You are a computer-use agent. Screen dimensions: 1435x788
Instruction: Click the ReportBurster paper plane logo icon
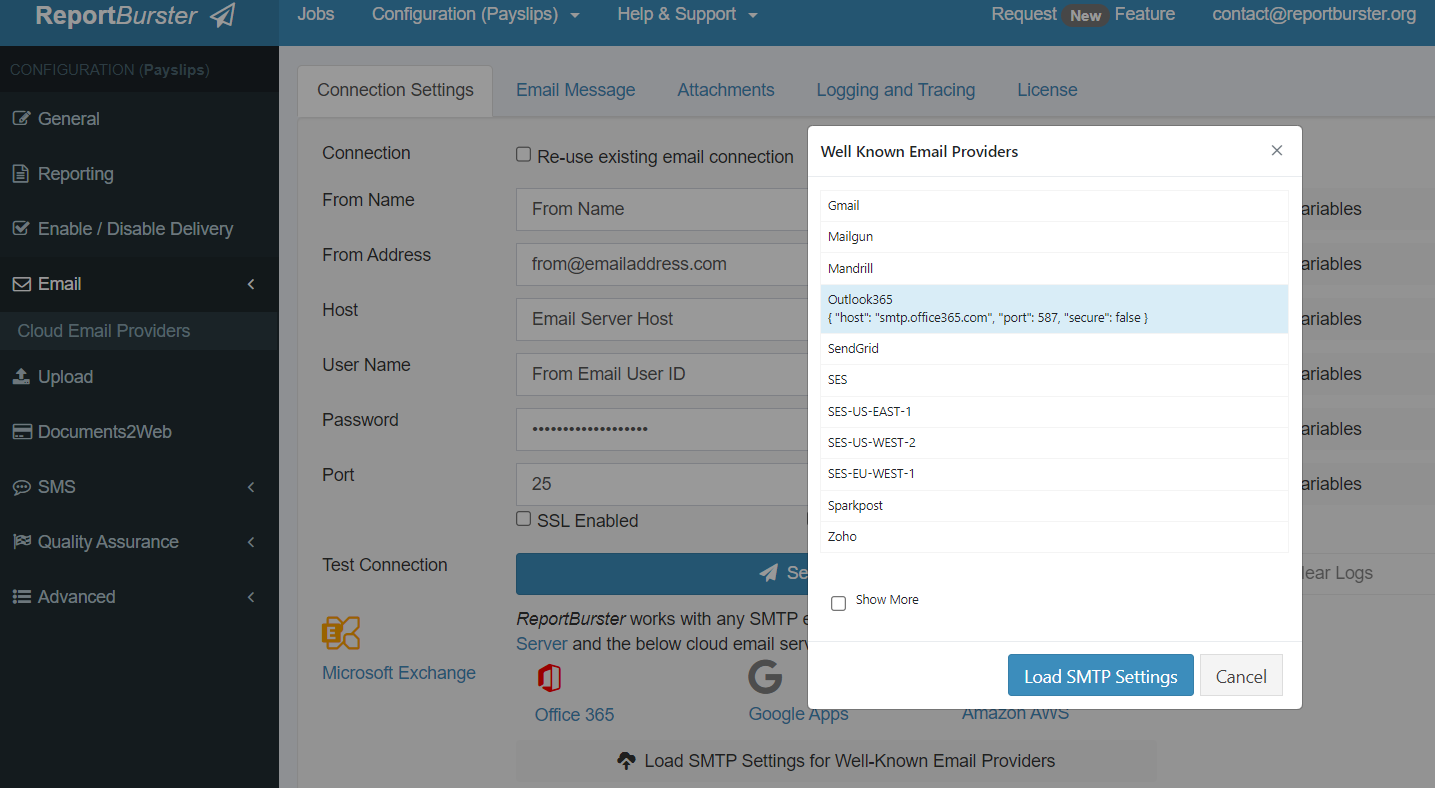point(223,15)
